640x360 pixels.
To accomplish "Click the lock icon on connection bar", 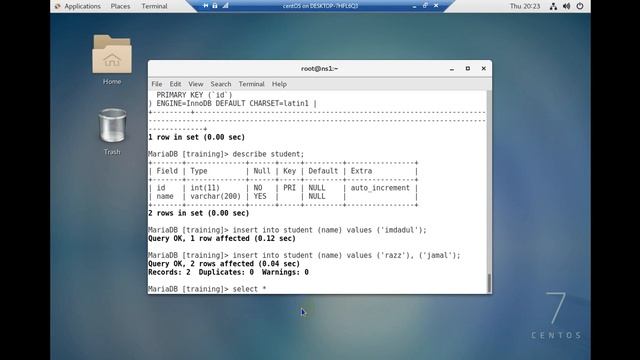I will 215,6.
